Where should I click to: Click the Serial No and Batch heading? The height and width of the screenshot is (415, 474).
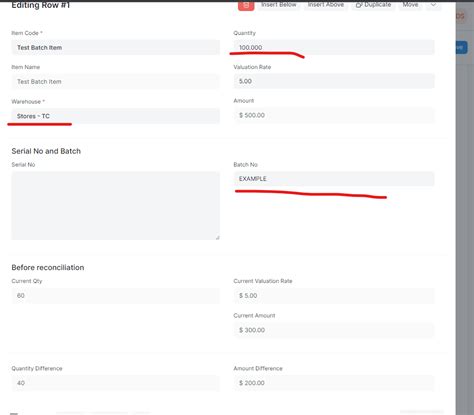click(x=46, y=151)
